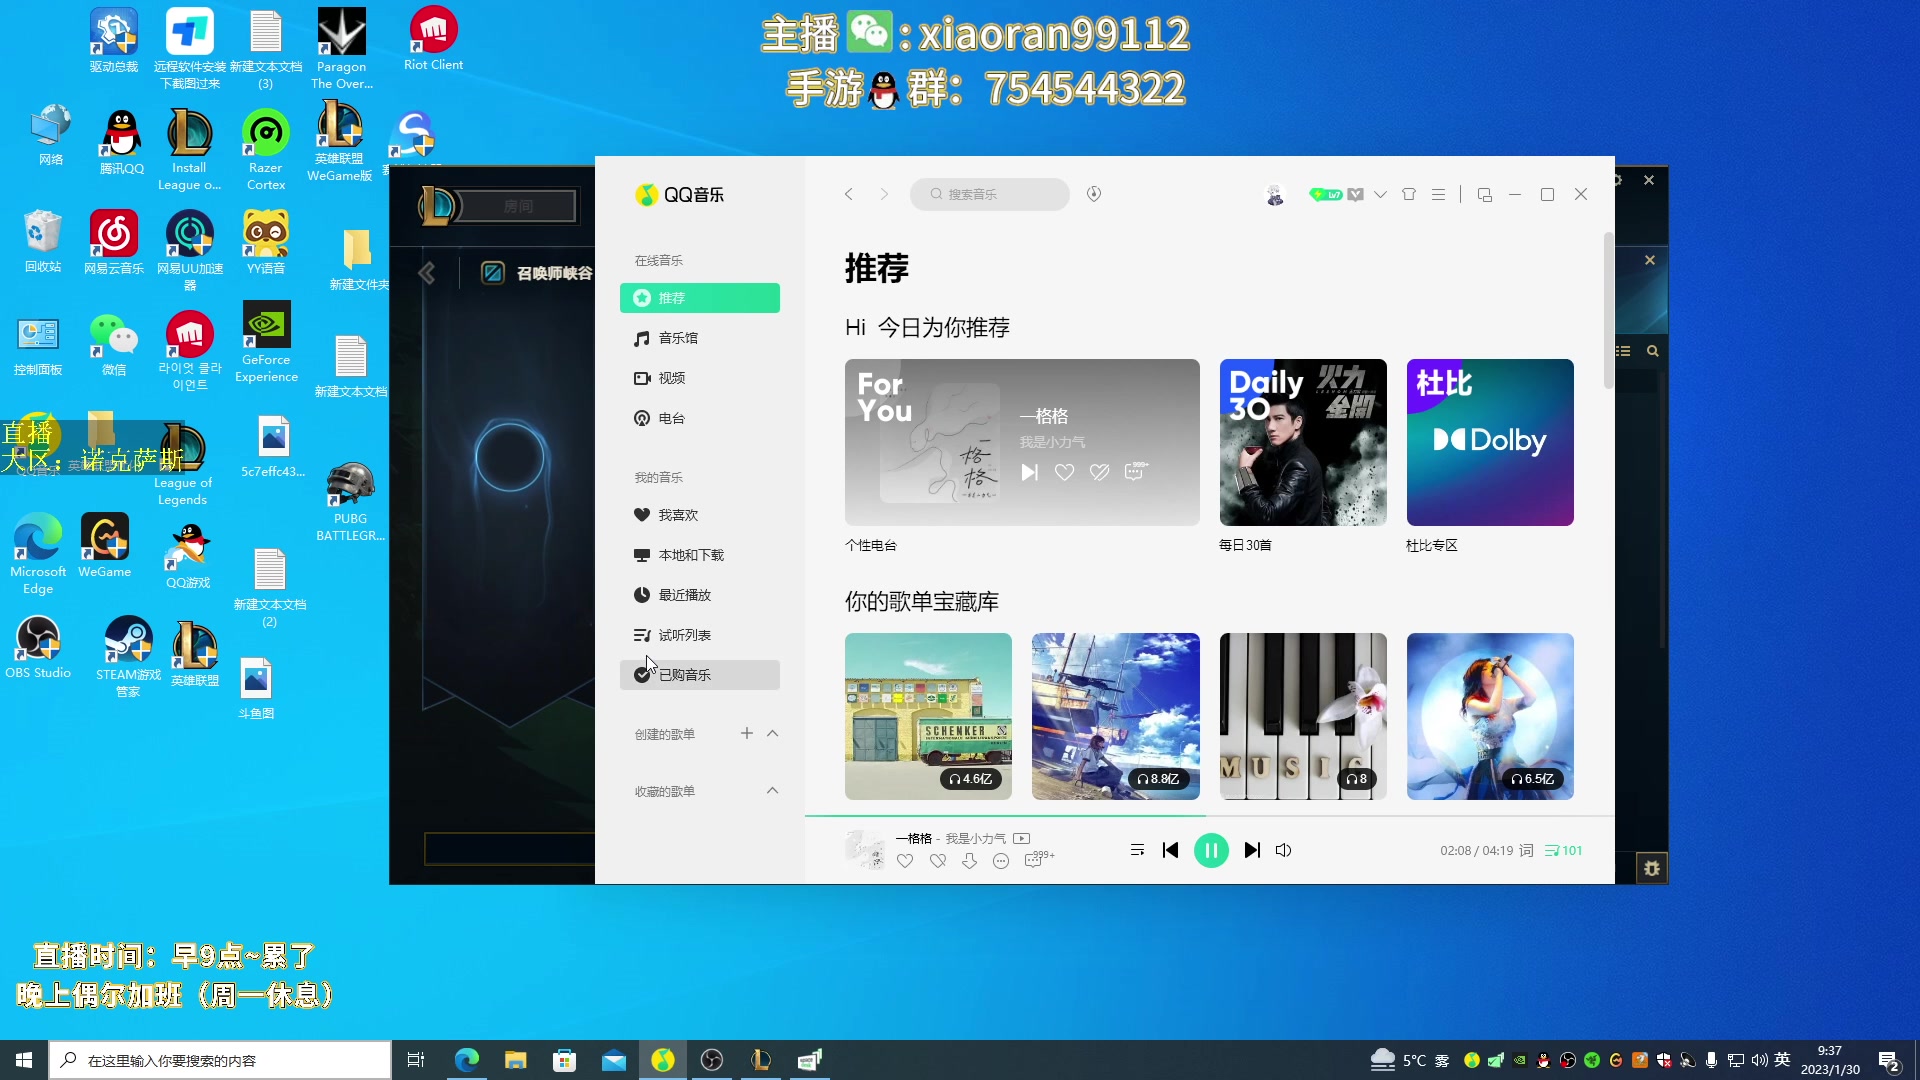The height and width of the screenshot is (1080, 1920).
Task: Collapse the 收藏的歌单 section
Action: click(x=772, y=790)
